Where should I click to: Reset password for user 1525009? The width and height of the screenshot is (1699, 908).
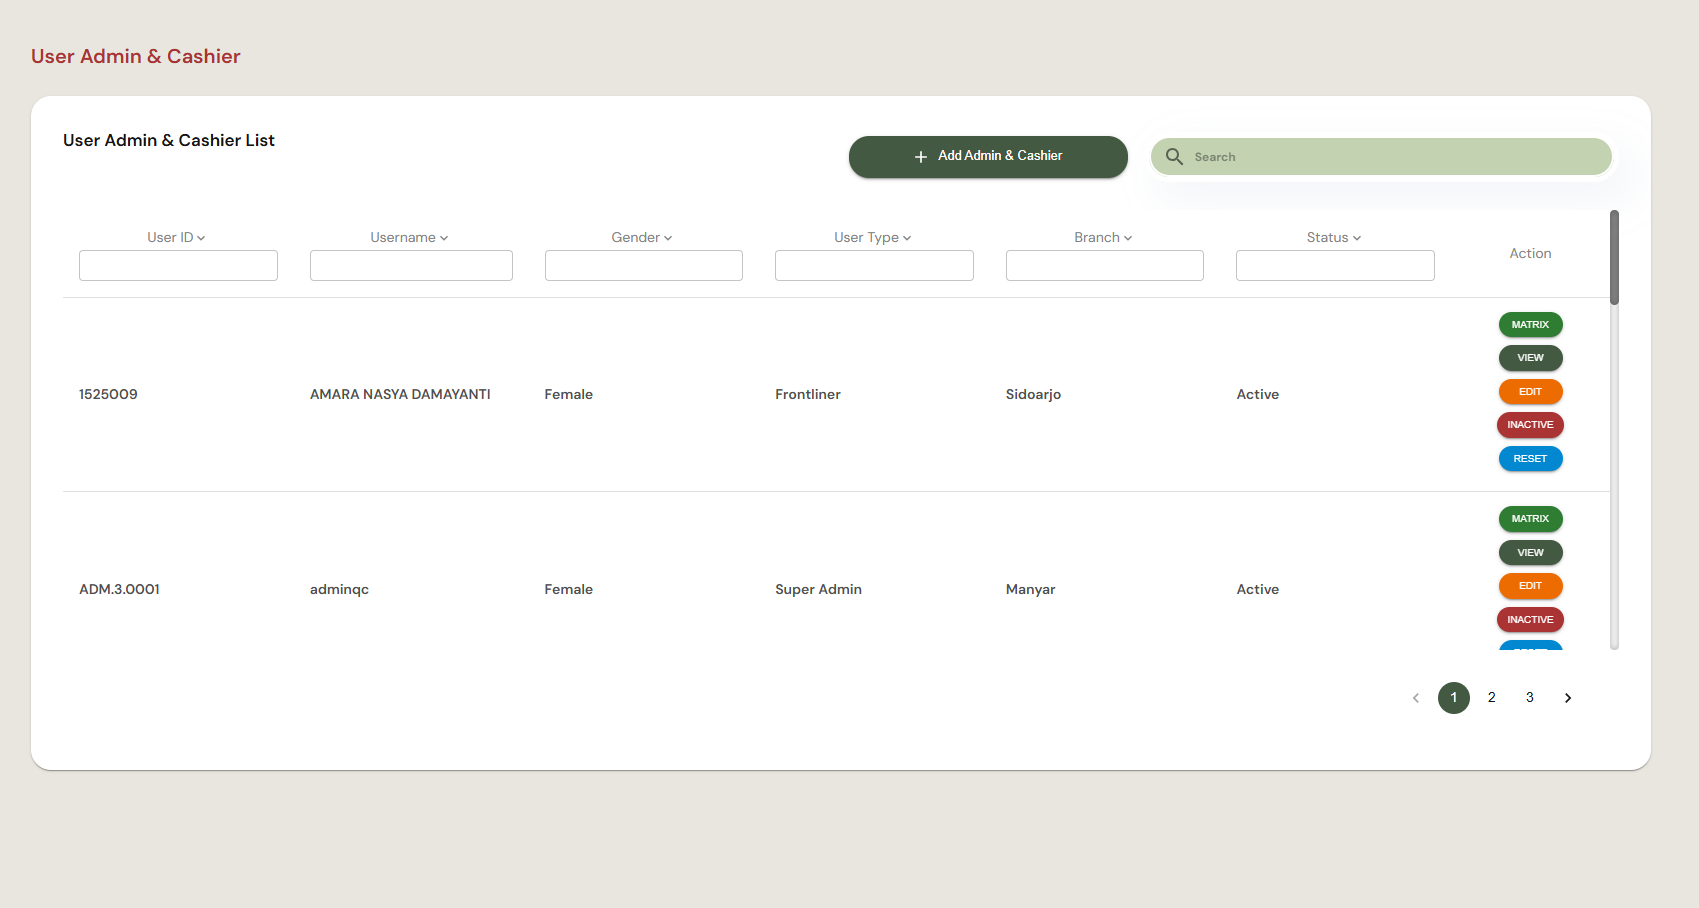1530,459
